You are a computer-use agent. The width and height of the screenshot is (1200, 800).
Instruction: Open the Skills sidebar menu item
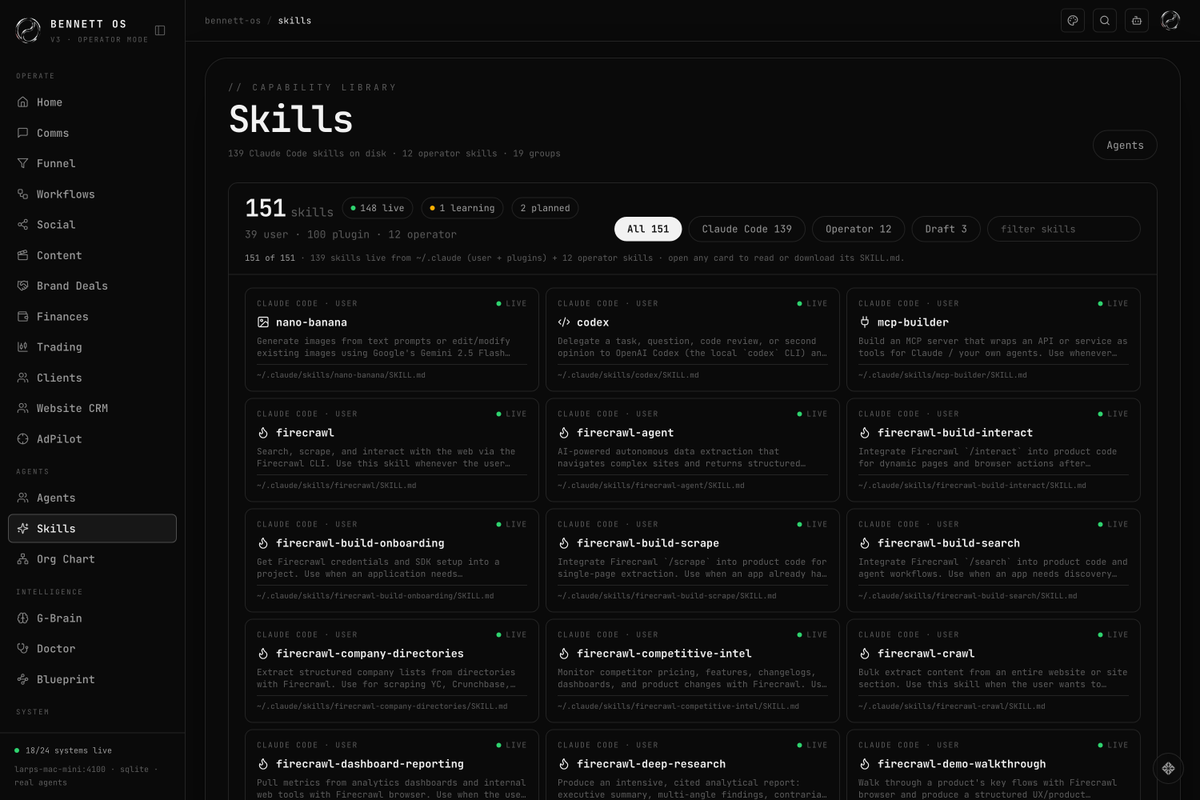pyautogui.click(x=92, y=528)
